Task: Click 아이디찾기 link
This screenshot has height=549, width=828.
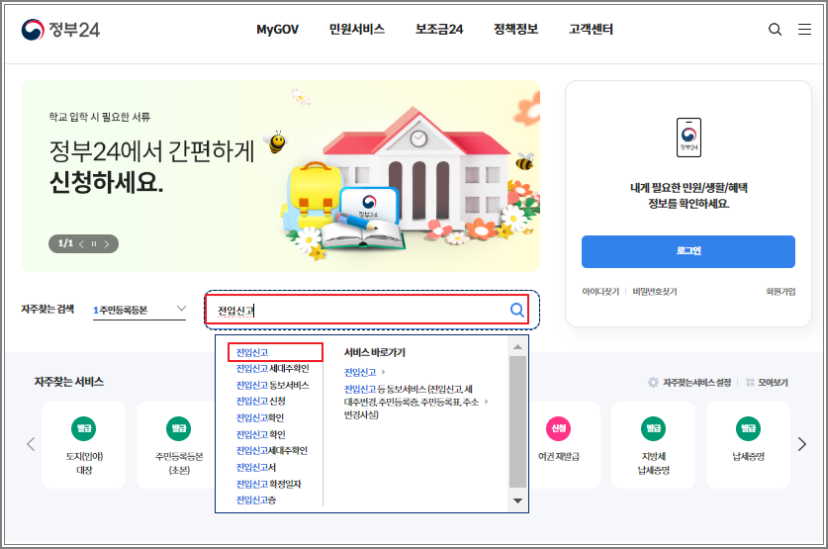Action: pos(600,291)
